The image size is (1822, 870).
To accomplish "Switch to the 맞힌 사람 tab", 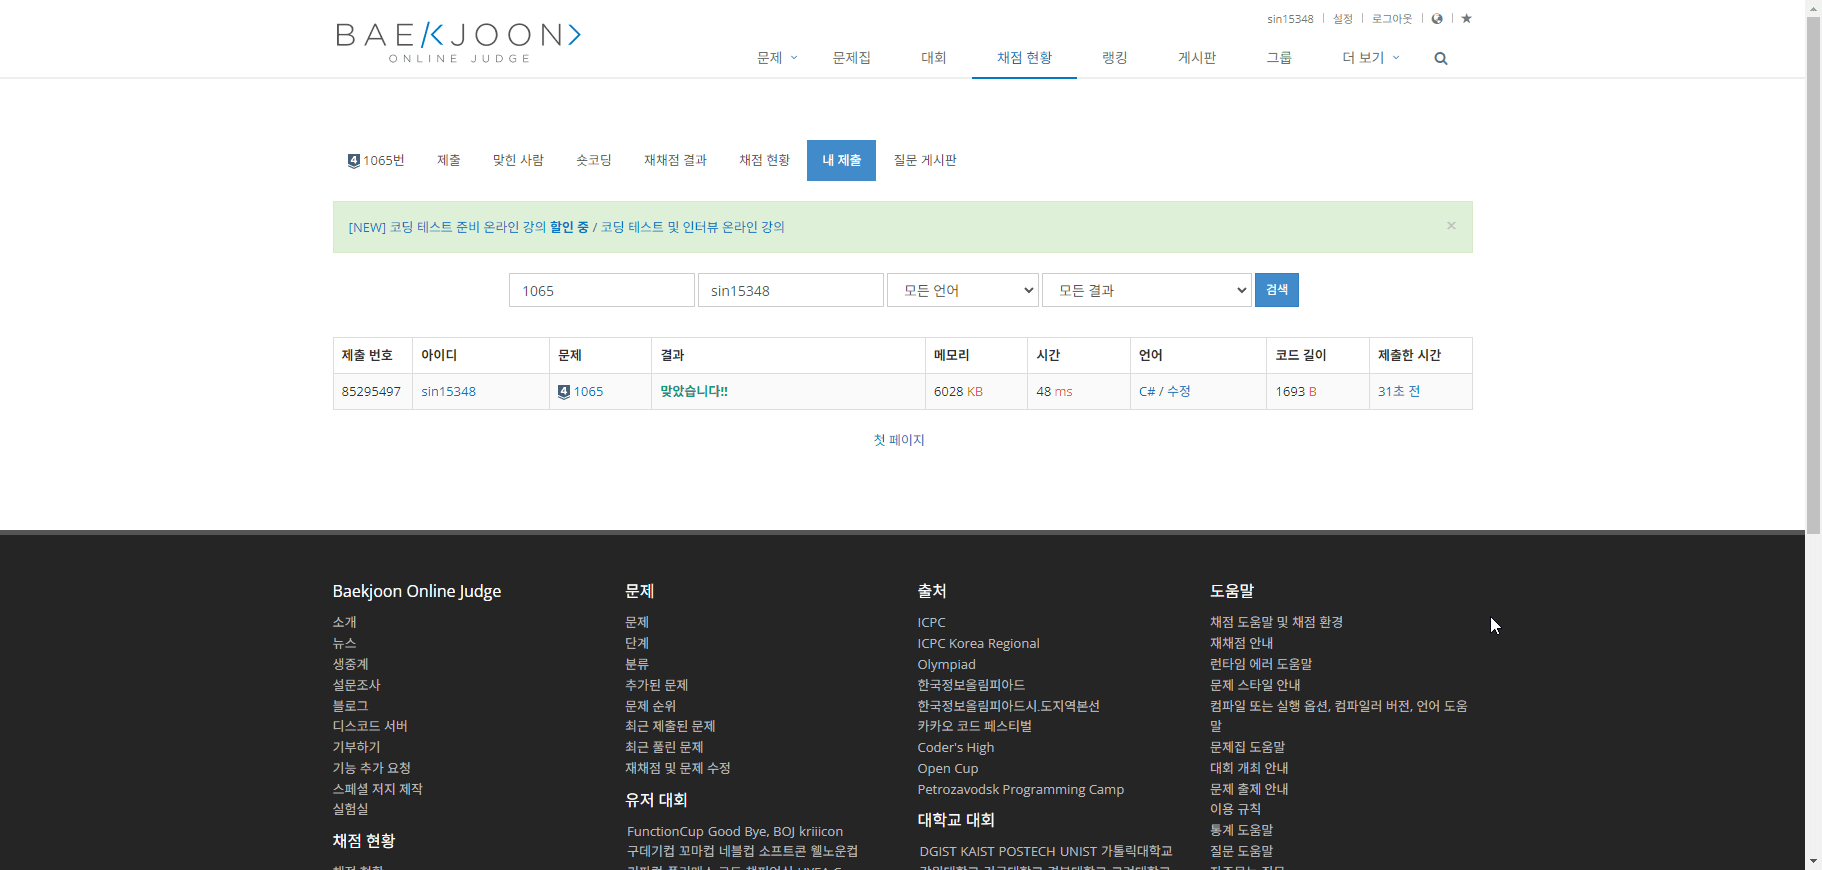I will click(x=518, y=160).
